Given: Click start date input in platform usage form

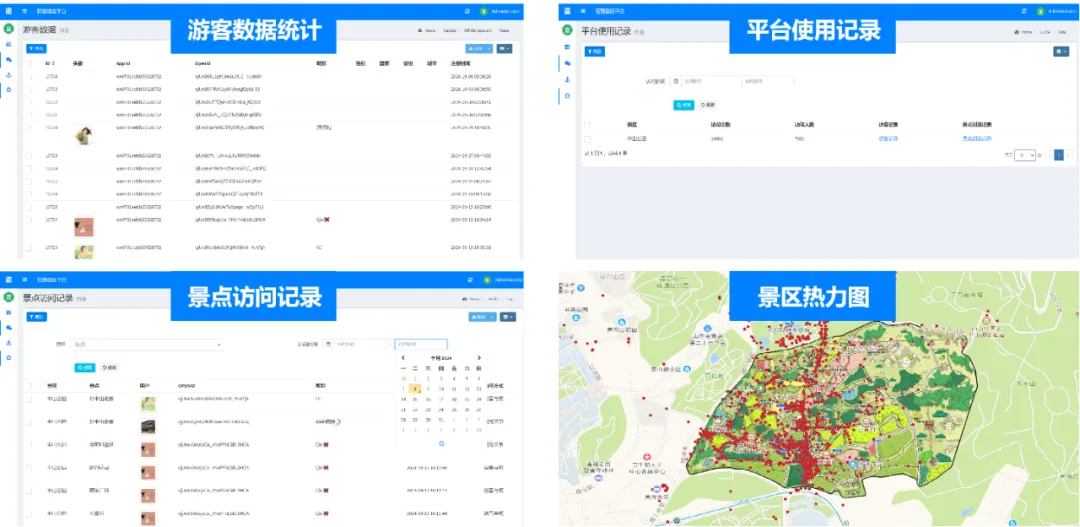Looking at the screenshot, I should (x=707, y=81).
